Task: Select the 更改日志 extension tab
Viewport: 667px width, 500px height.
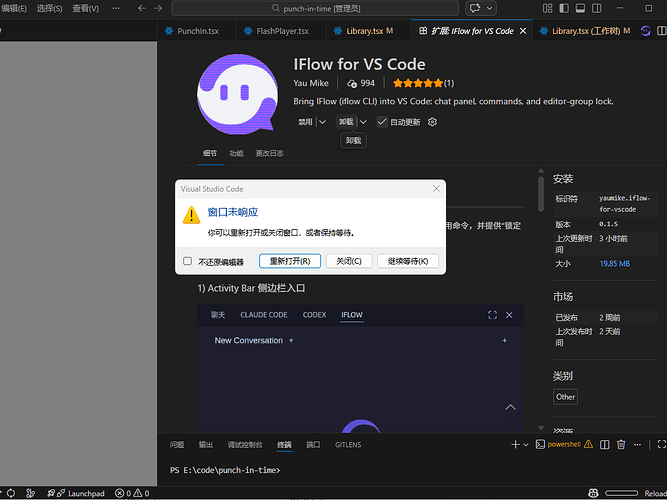Action: point(269,153)
